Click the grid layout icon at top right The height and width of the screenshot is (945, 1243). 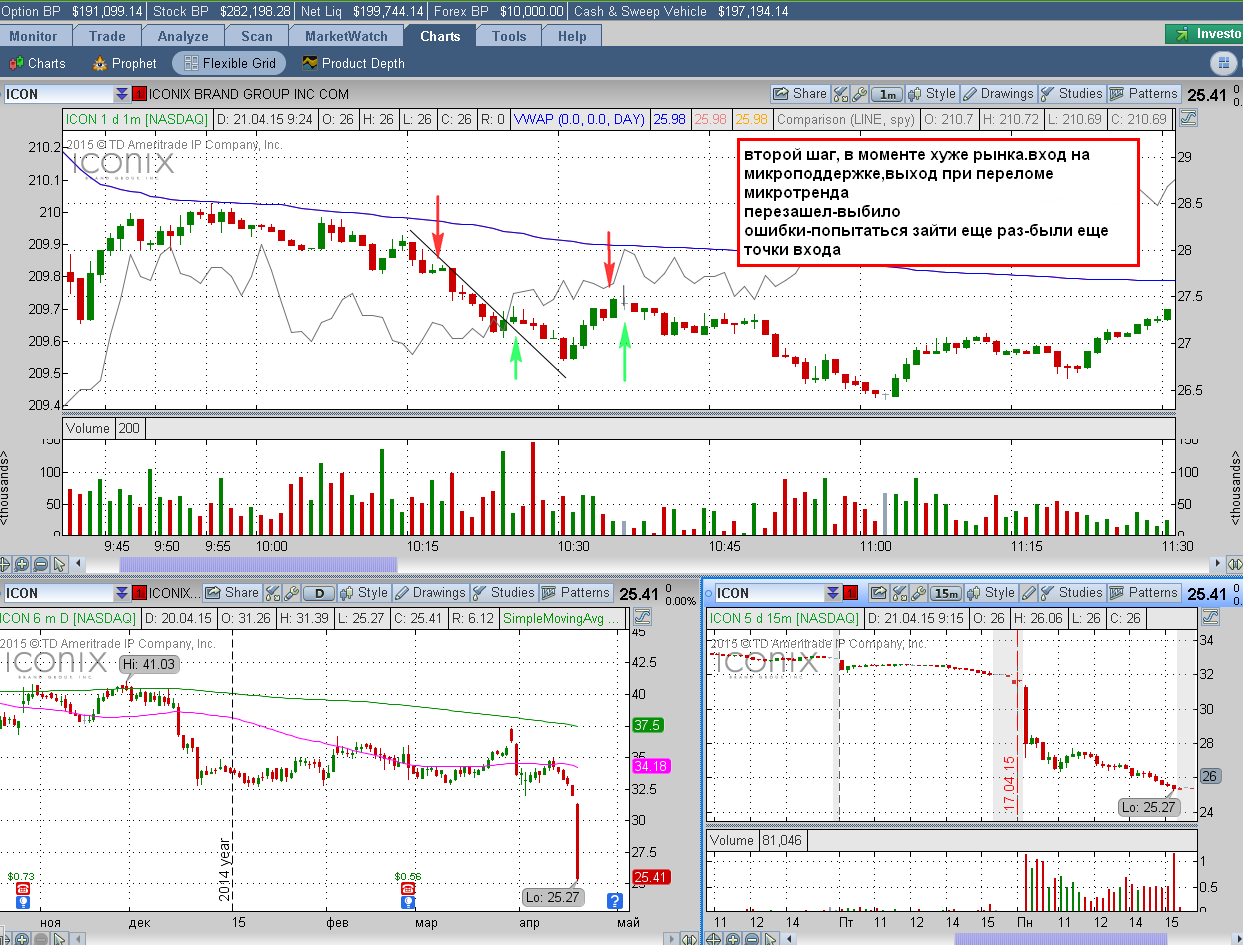[x=1222, y=63]
